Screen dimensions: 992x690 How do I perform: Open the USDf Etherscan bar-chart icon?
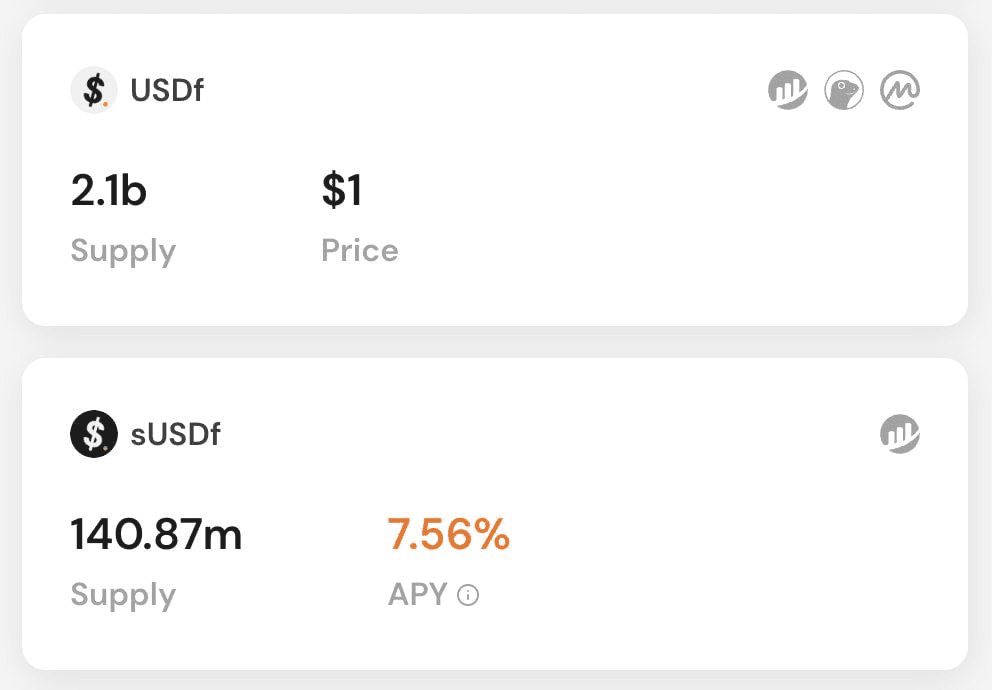click(788, 91)
